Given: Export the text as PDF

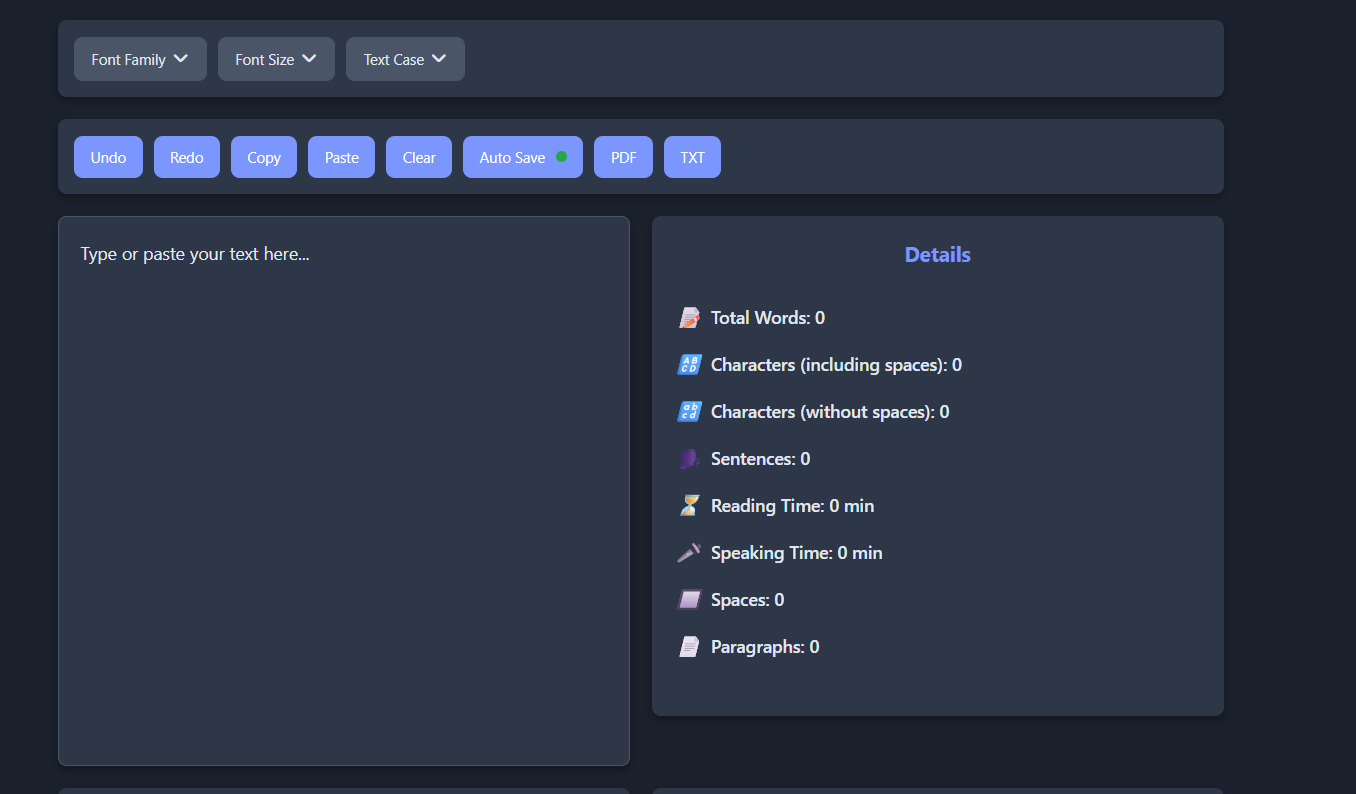Looking at the screenshot, I should [623, 157].
